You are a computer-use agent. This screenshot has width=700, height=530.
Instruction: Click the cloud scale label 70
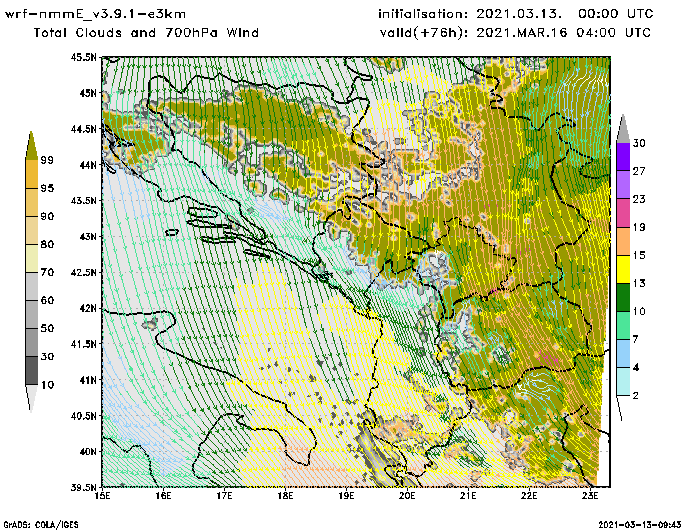(47, 272)
